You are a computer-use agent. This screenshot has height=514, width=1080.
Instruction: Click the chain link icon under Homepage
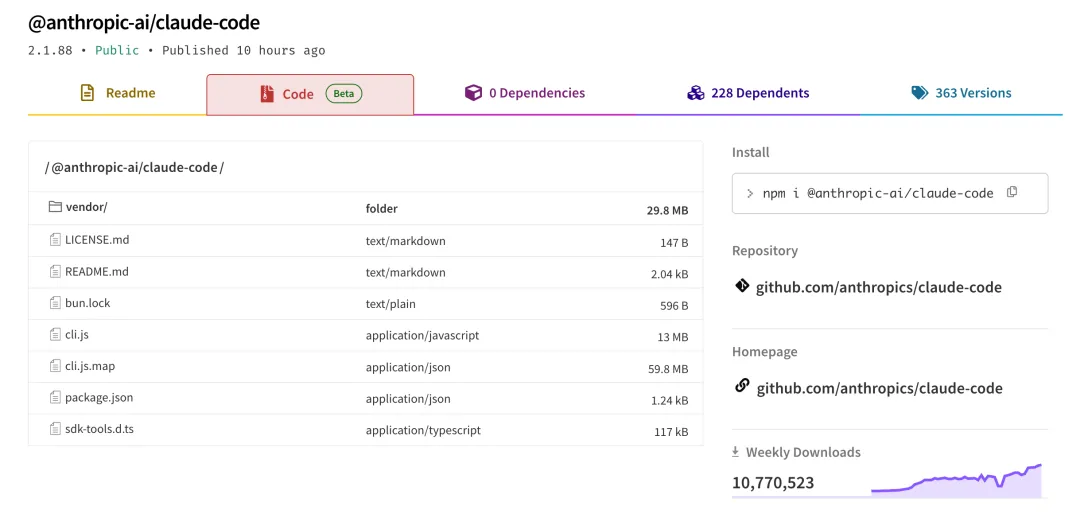[x=742, y=386]
